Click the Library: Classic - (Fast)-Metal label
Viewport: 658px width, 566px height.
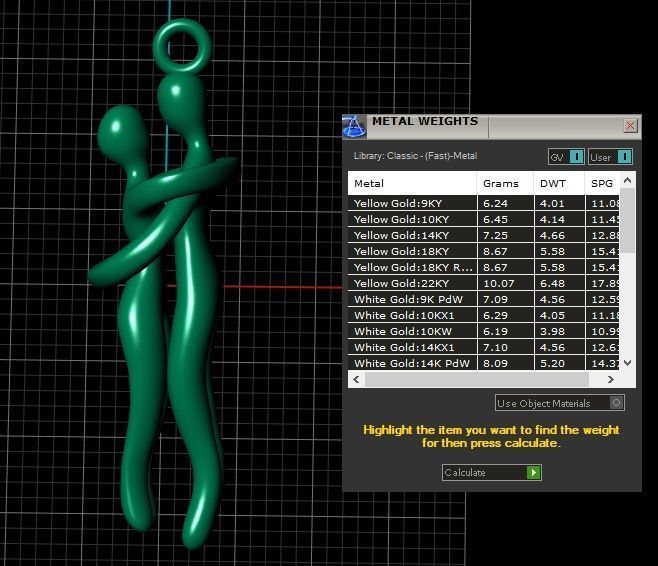[415, 156]
